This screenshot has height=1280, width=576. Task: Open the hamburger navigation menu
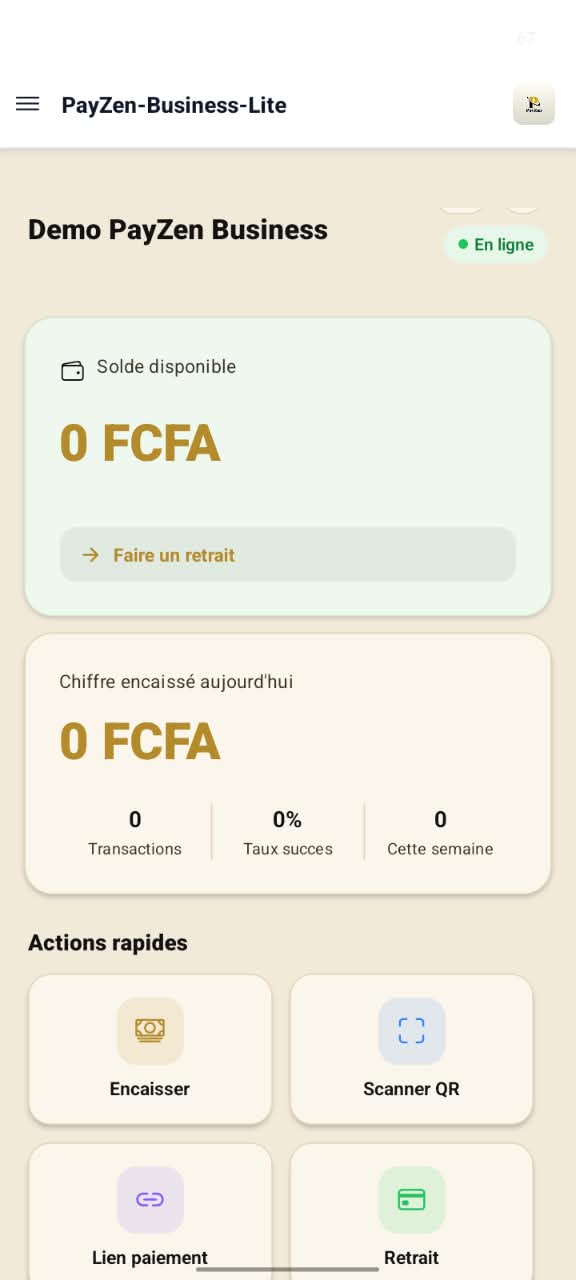click(x=28, y=104)
